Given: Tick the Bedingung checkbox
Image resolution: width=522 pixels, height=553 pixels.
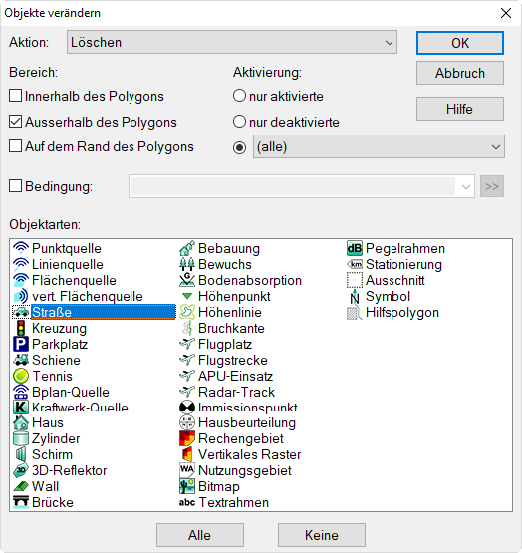Looking at the screenshot, I should (16, 186).
